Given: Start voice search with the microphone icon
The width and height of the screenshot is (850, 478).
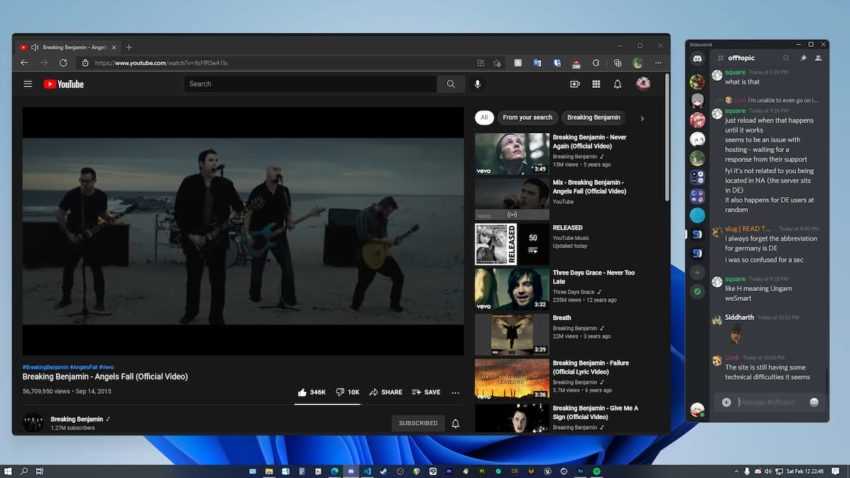Looking at the screenshot, I should coord(477,84).
